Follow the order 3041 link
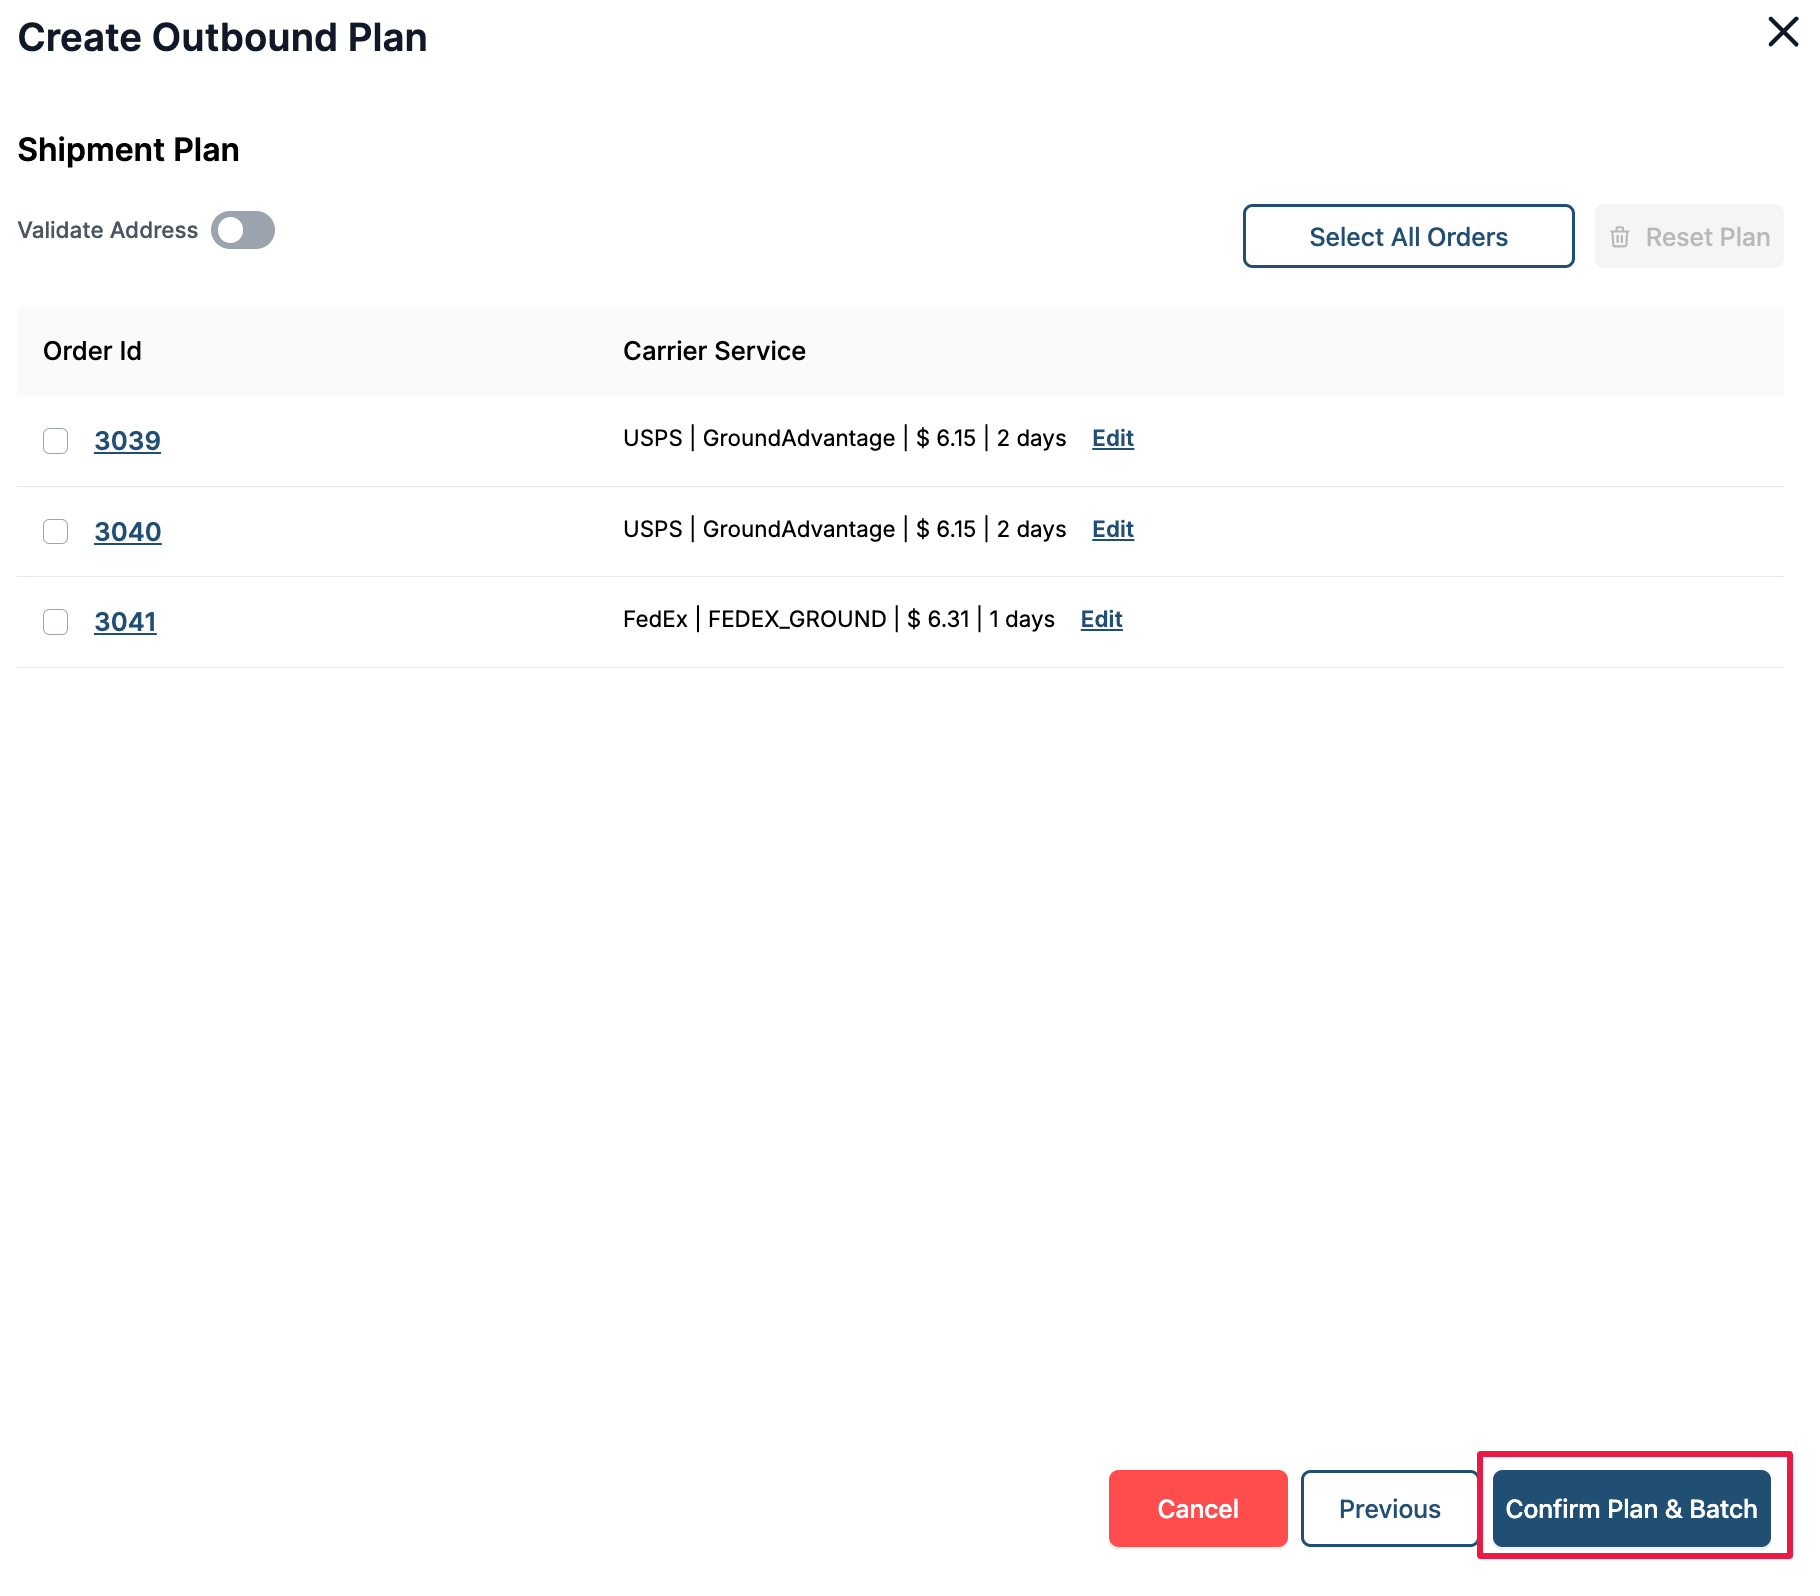The image size is (1820, 1596). 125,622
